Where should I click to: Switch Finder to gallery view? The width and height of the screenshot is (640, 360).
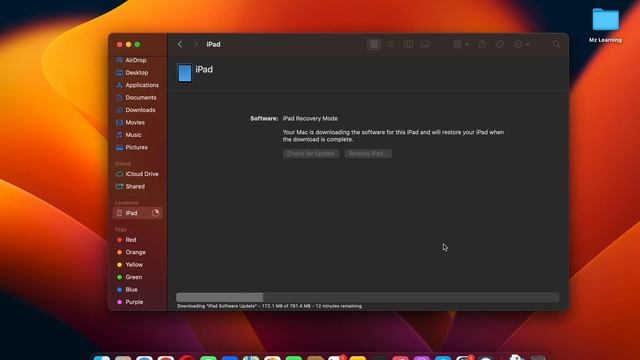click(x=425, y=44)
